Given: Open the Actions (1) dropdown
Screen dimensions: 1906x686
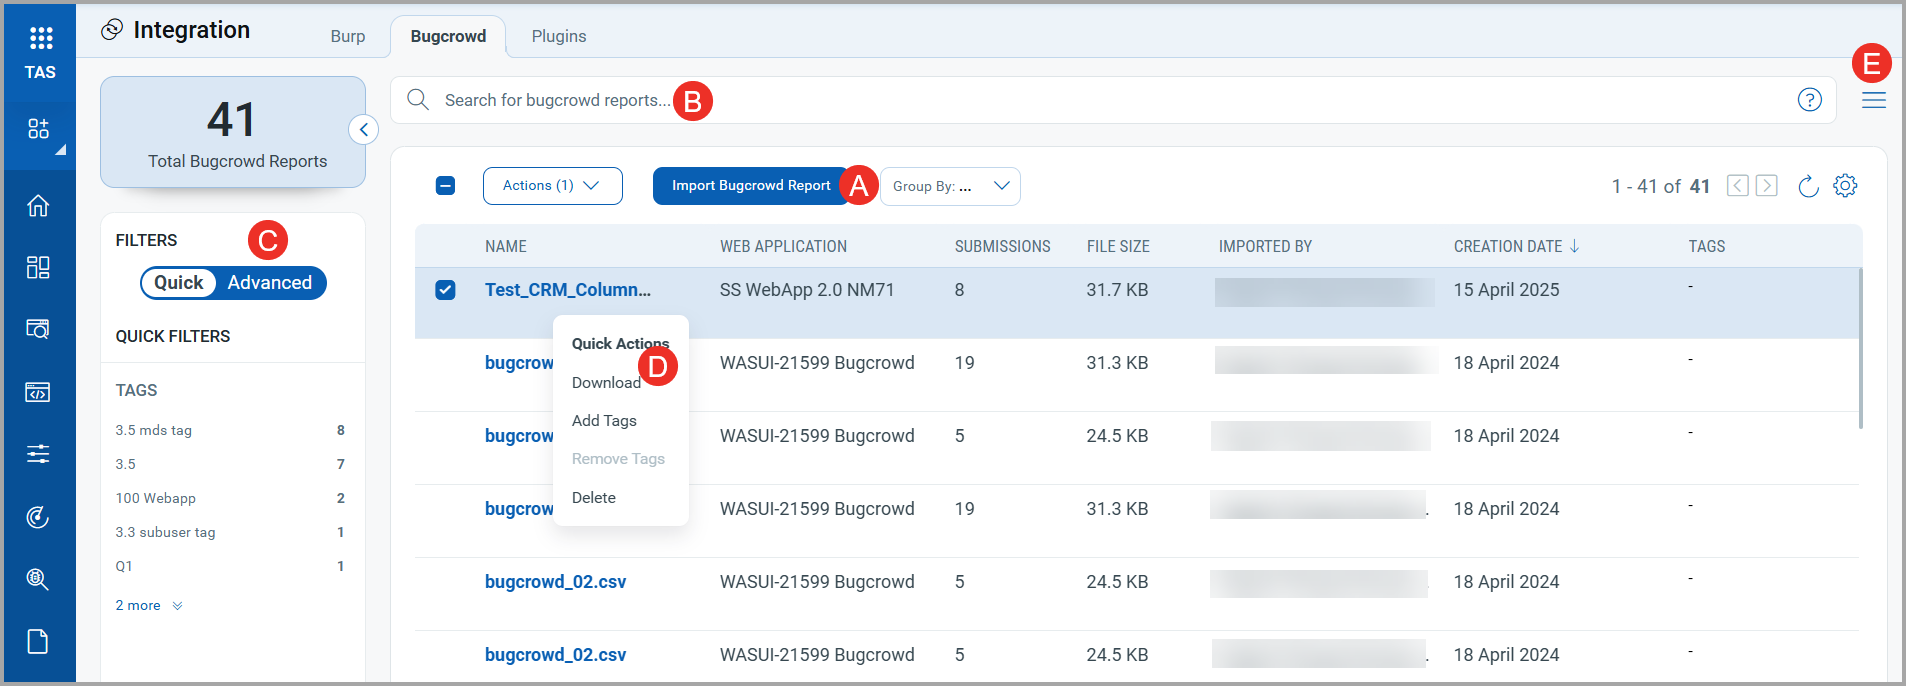Looking at the screenshot, I should tap(552, 186).
